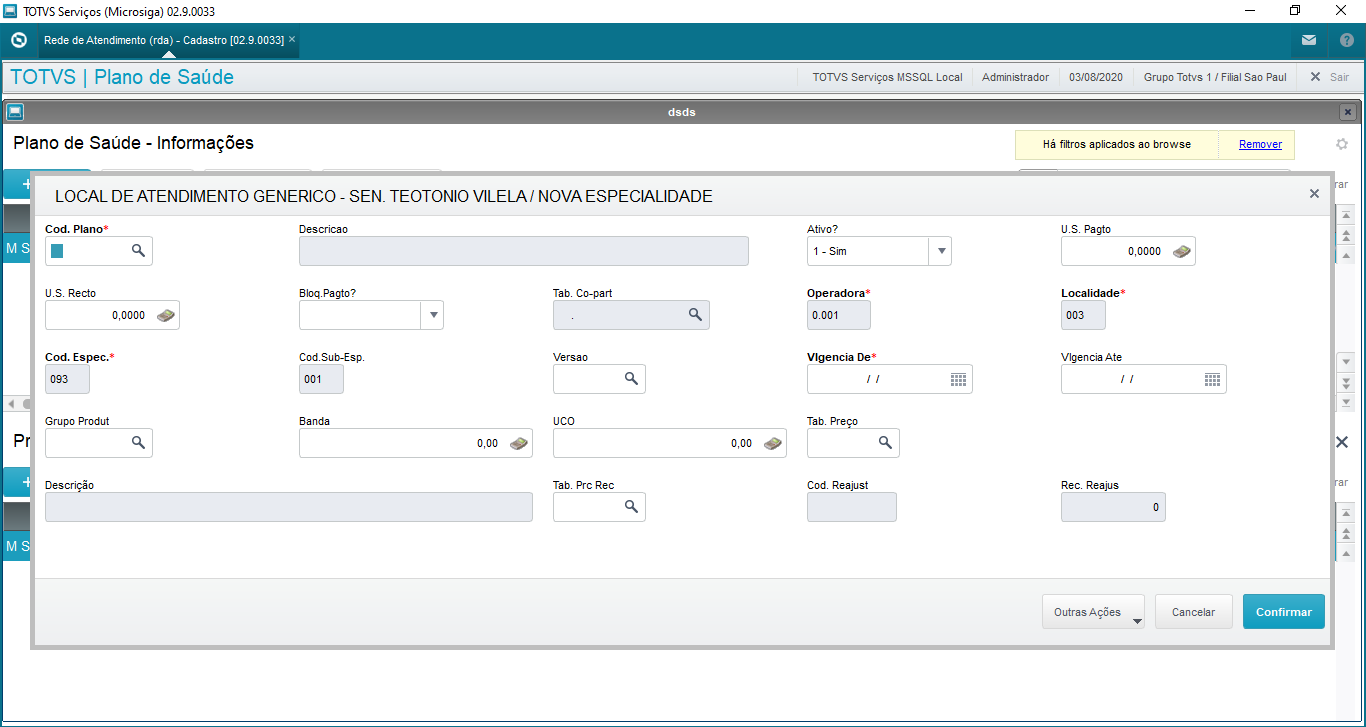The height and width of the screenshot is (727, 1366).
Task: Open the Grupo Produt lookup magnifier
Action: point(138,443)
